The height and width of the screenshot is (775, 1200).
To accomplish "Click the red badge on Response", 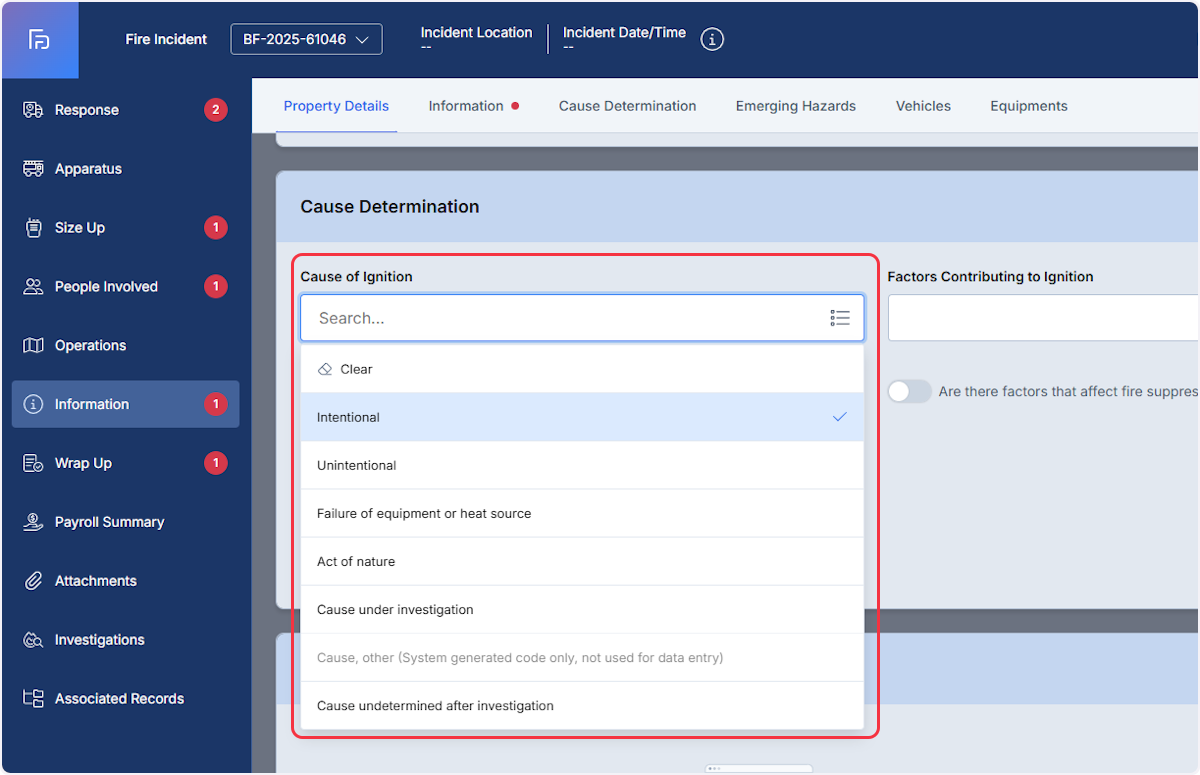I will 215,110.
